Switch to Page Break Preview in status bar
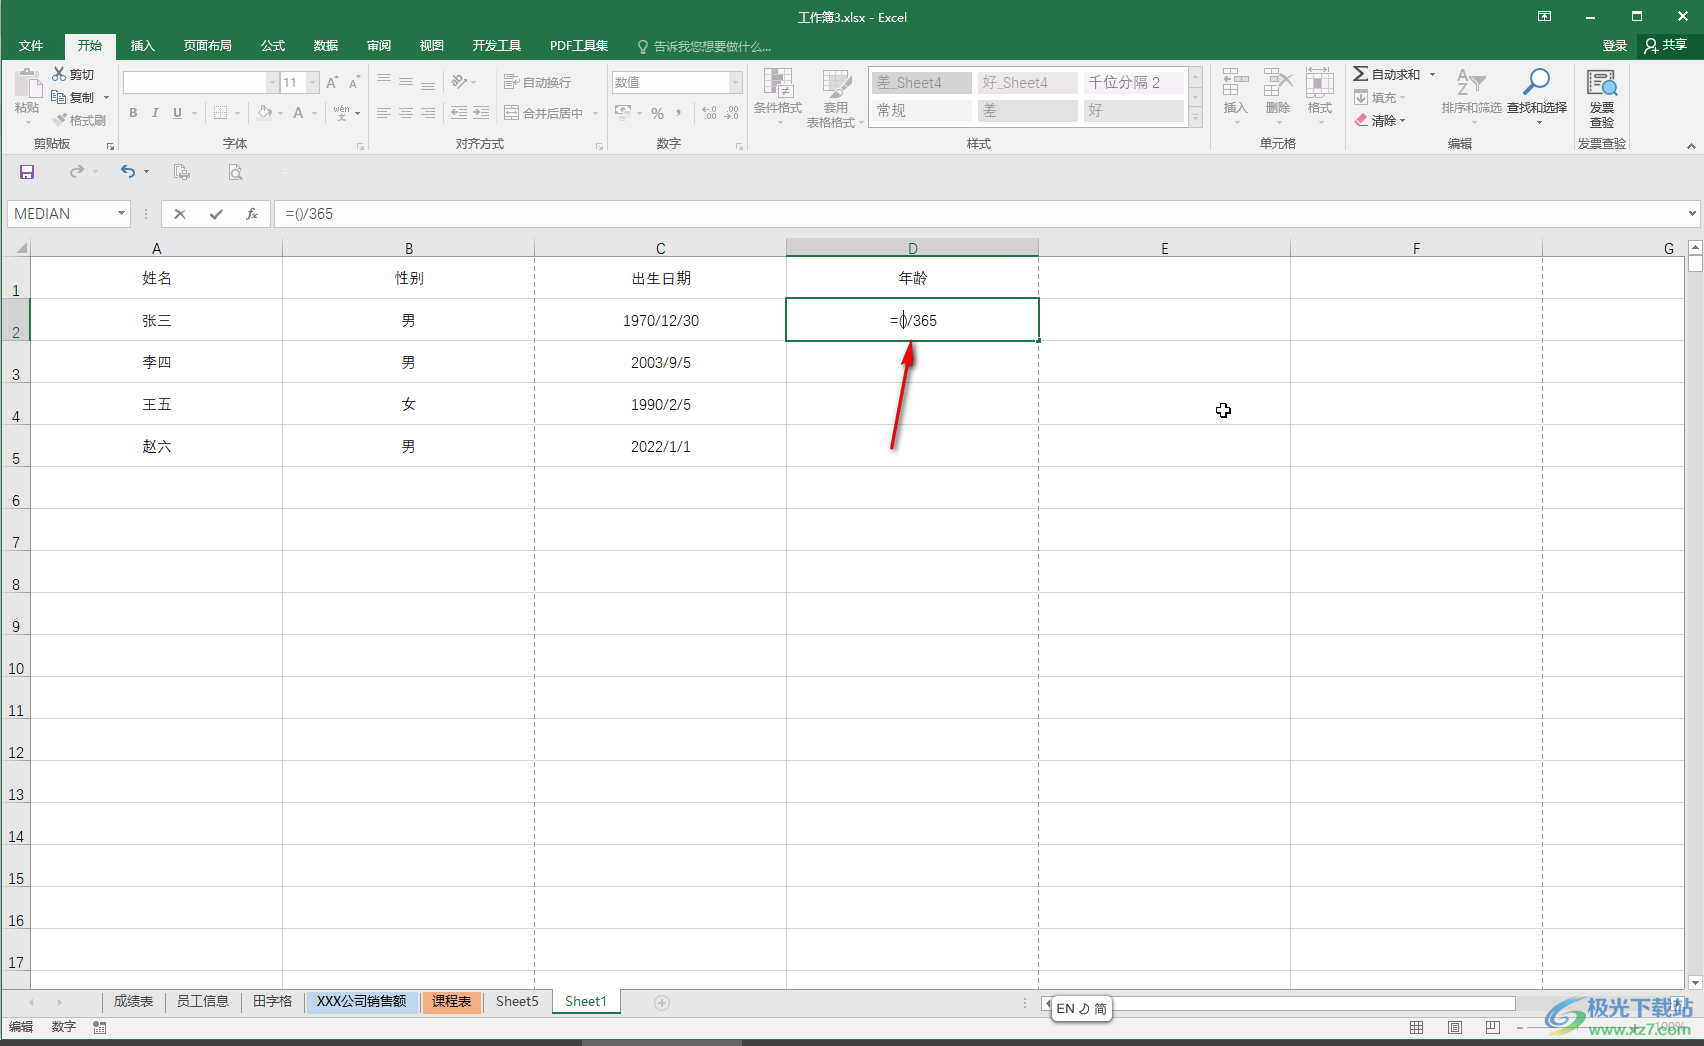 click(x=1493, y=1027)
